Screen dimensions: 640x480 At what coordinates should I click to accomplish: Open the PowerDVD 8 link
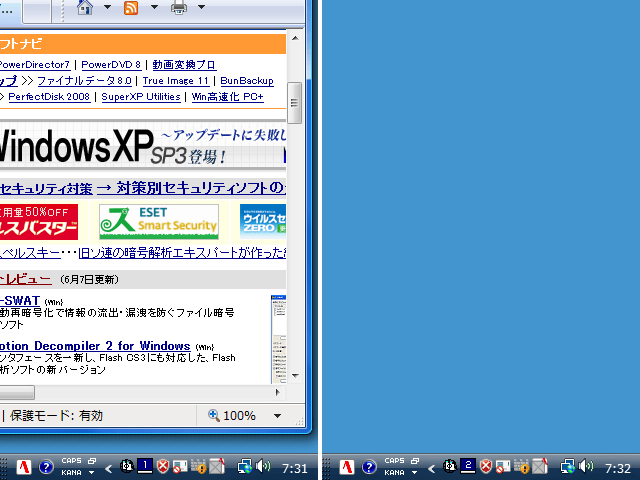pyautogui.click(x=111, y=65)
